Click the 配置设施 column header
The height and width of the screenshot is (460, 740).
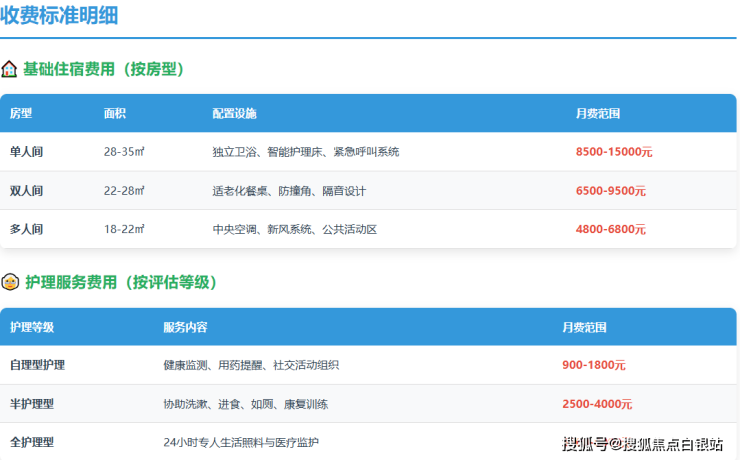tap(234, 113)
